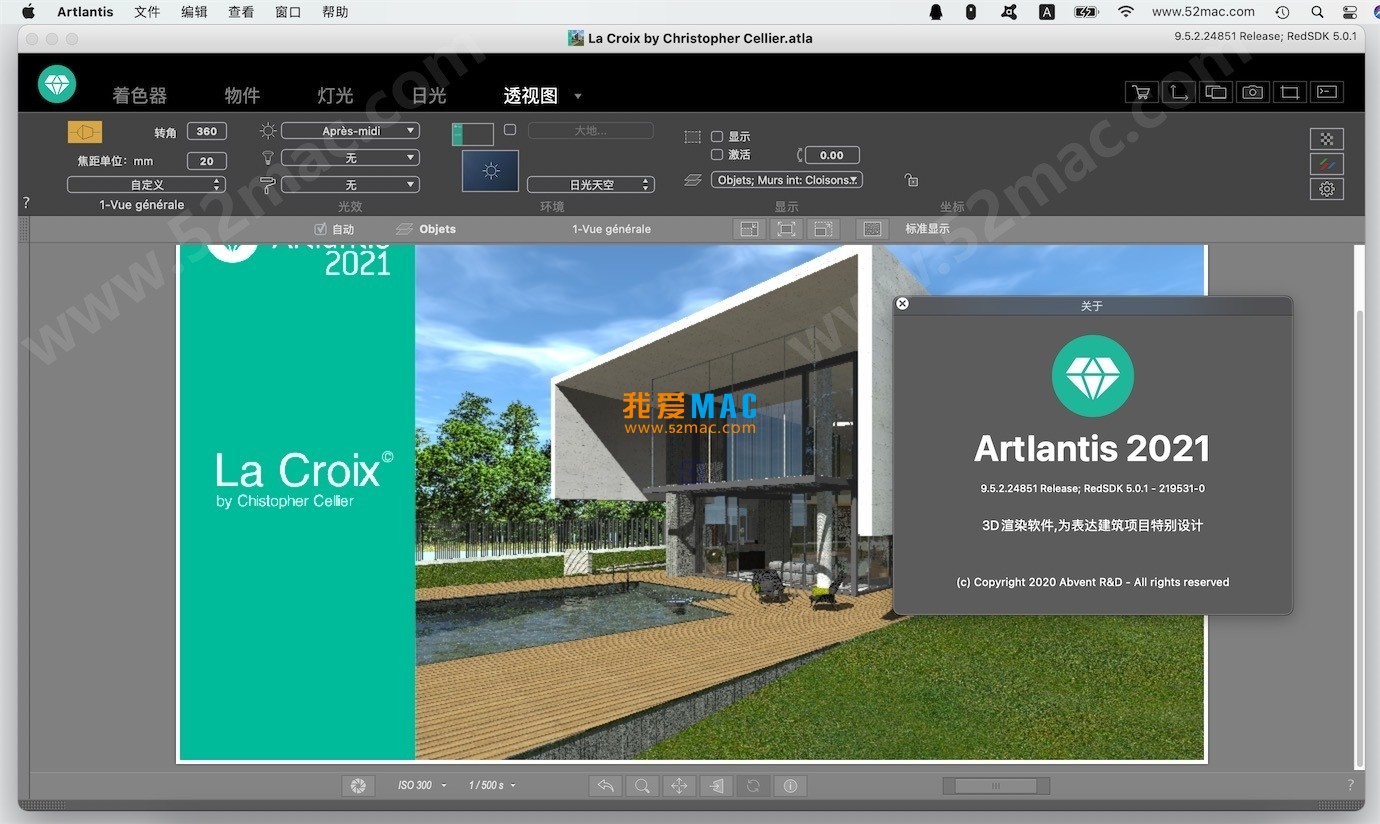Viewport: 1380px width, 824px height.
Task: Open the 帮助 menu
Action: coord(335,12)
